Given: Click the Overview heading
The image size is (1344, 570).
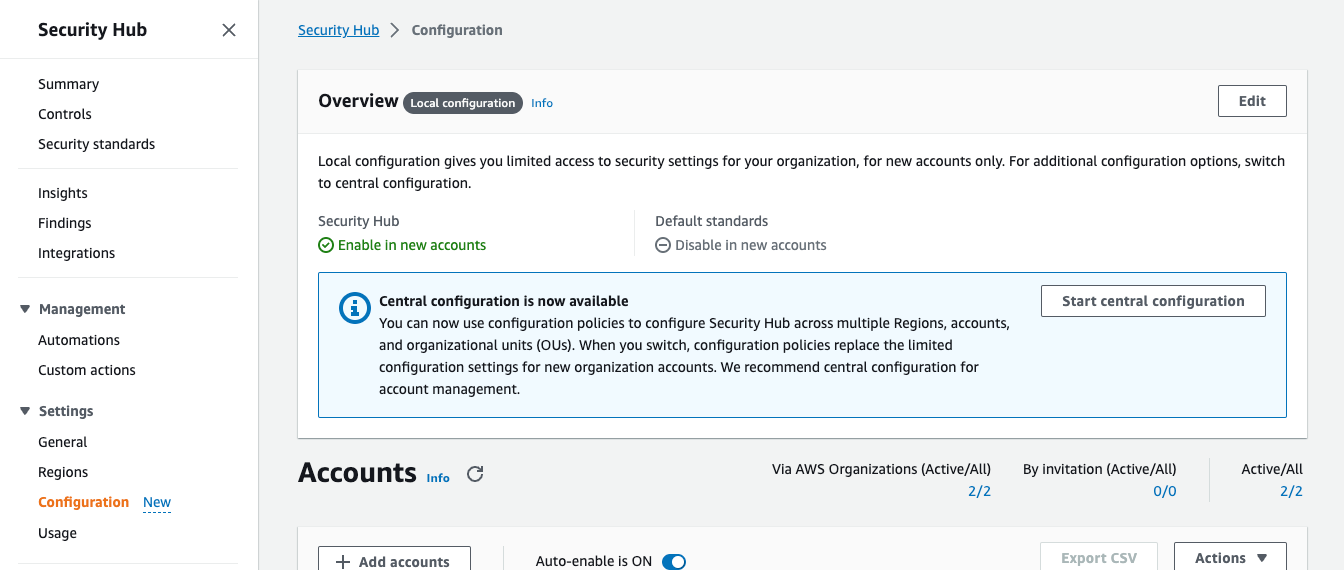Looking at the screenshot, I should click(358, 101).
